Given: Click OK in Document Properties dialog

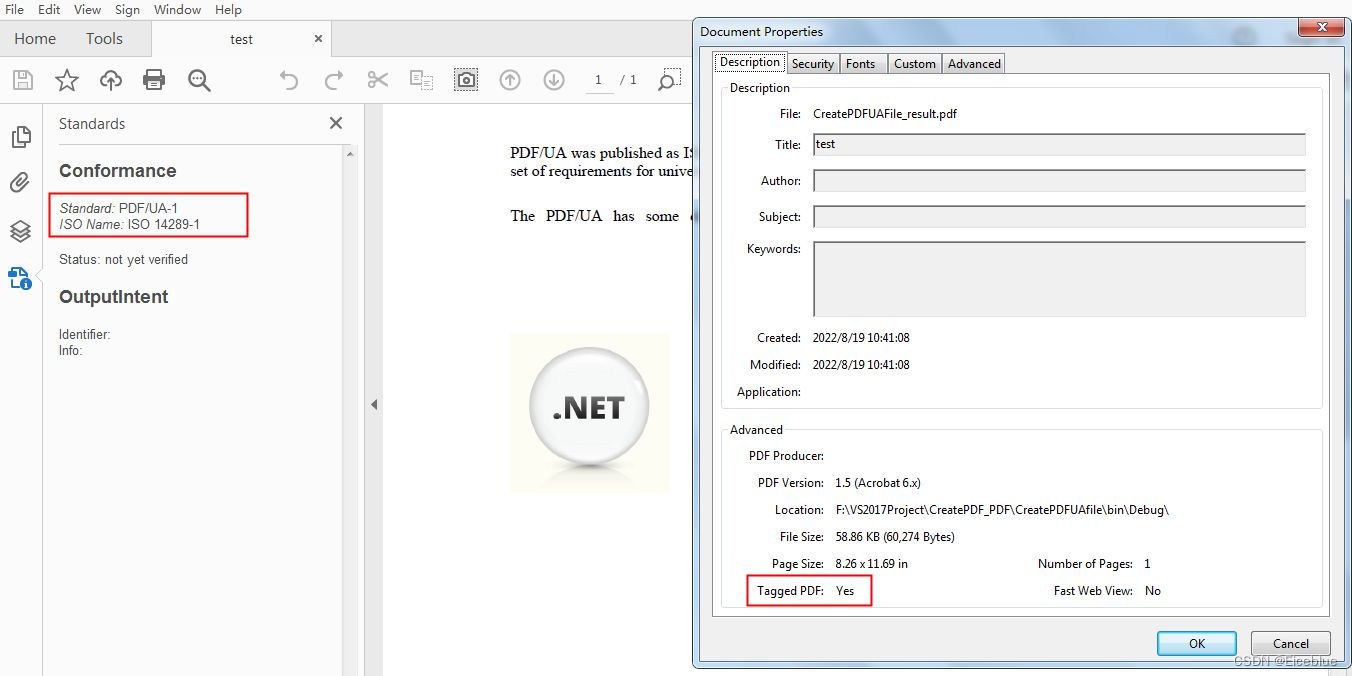Looking at the screenshot, I should click(1197, 643).
